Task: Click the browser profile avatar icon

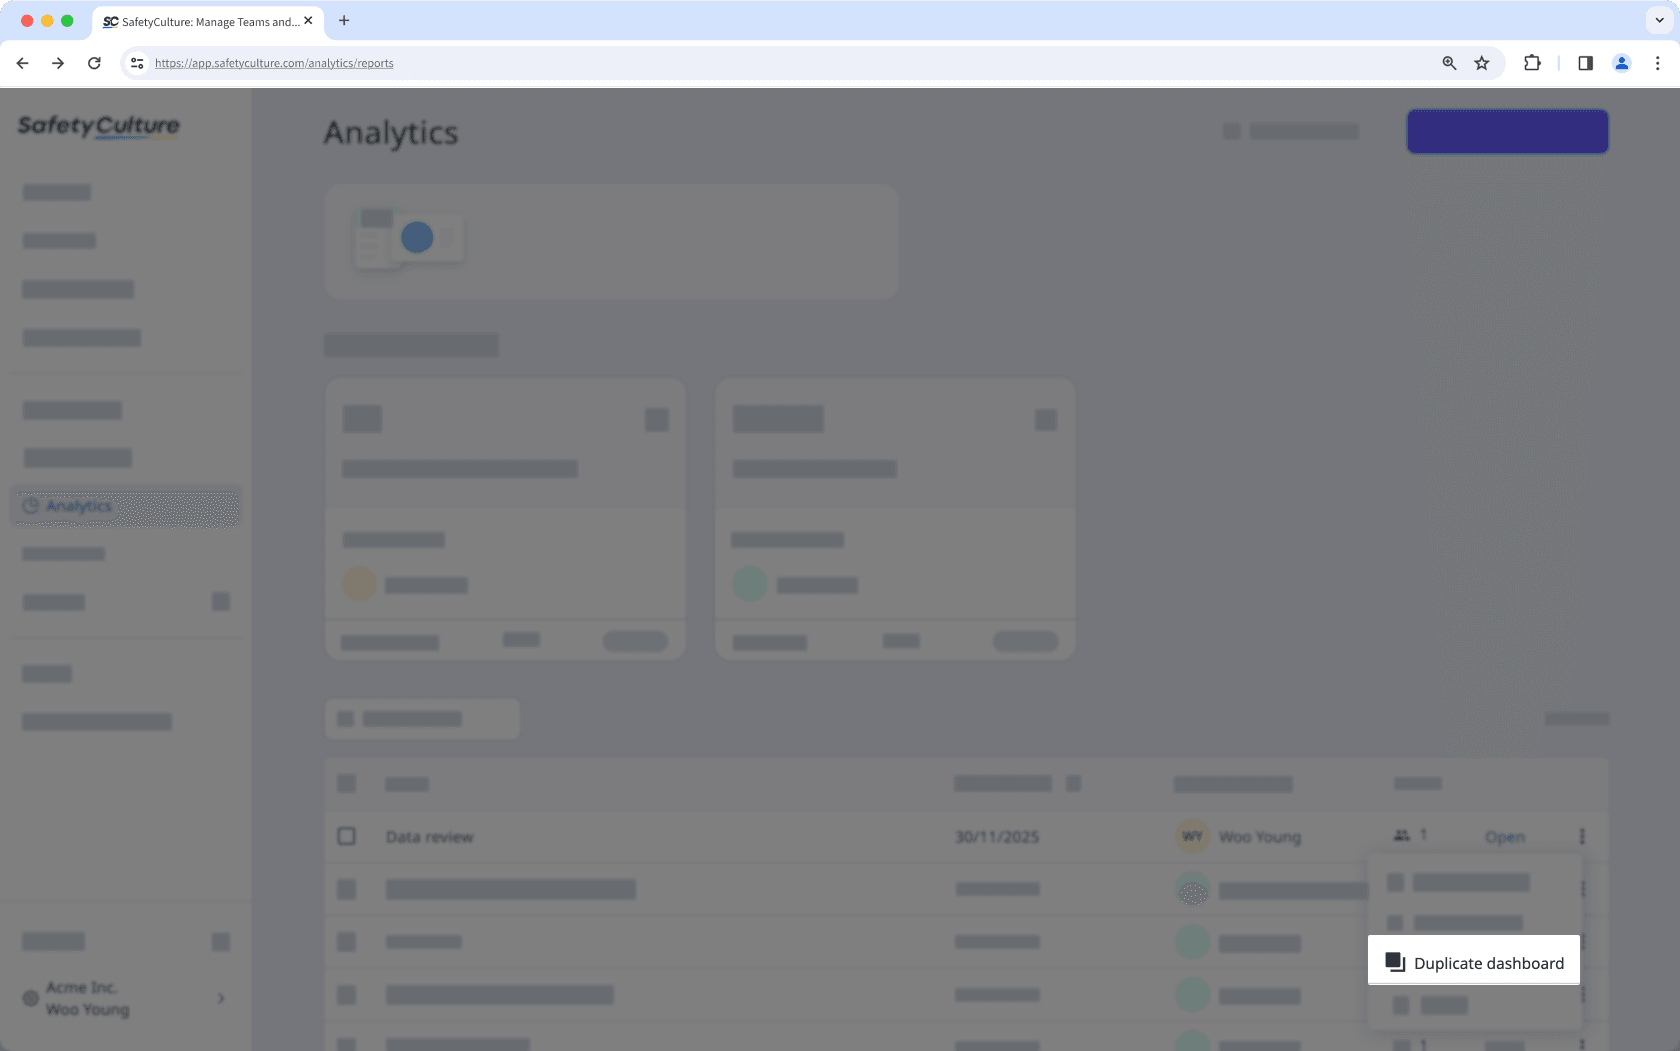Action: tap(1621, 63)
